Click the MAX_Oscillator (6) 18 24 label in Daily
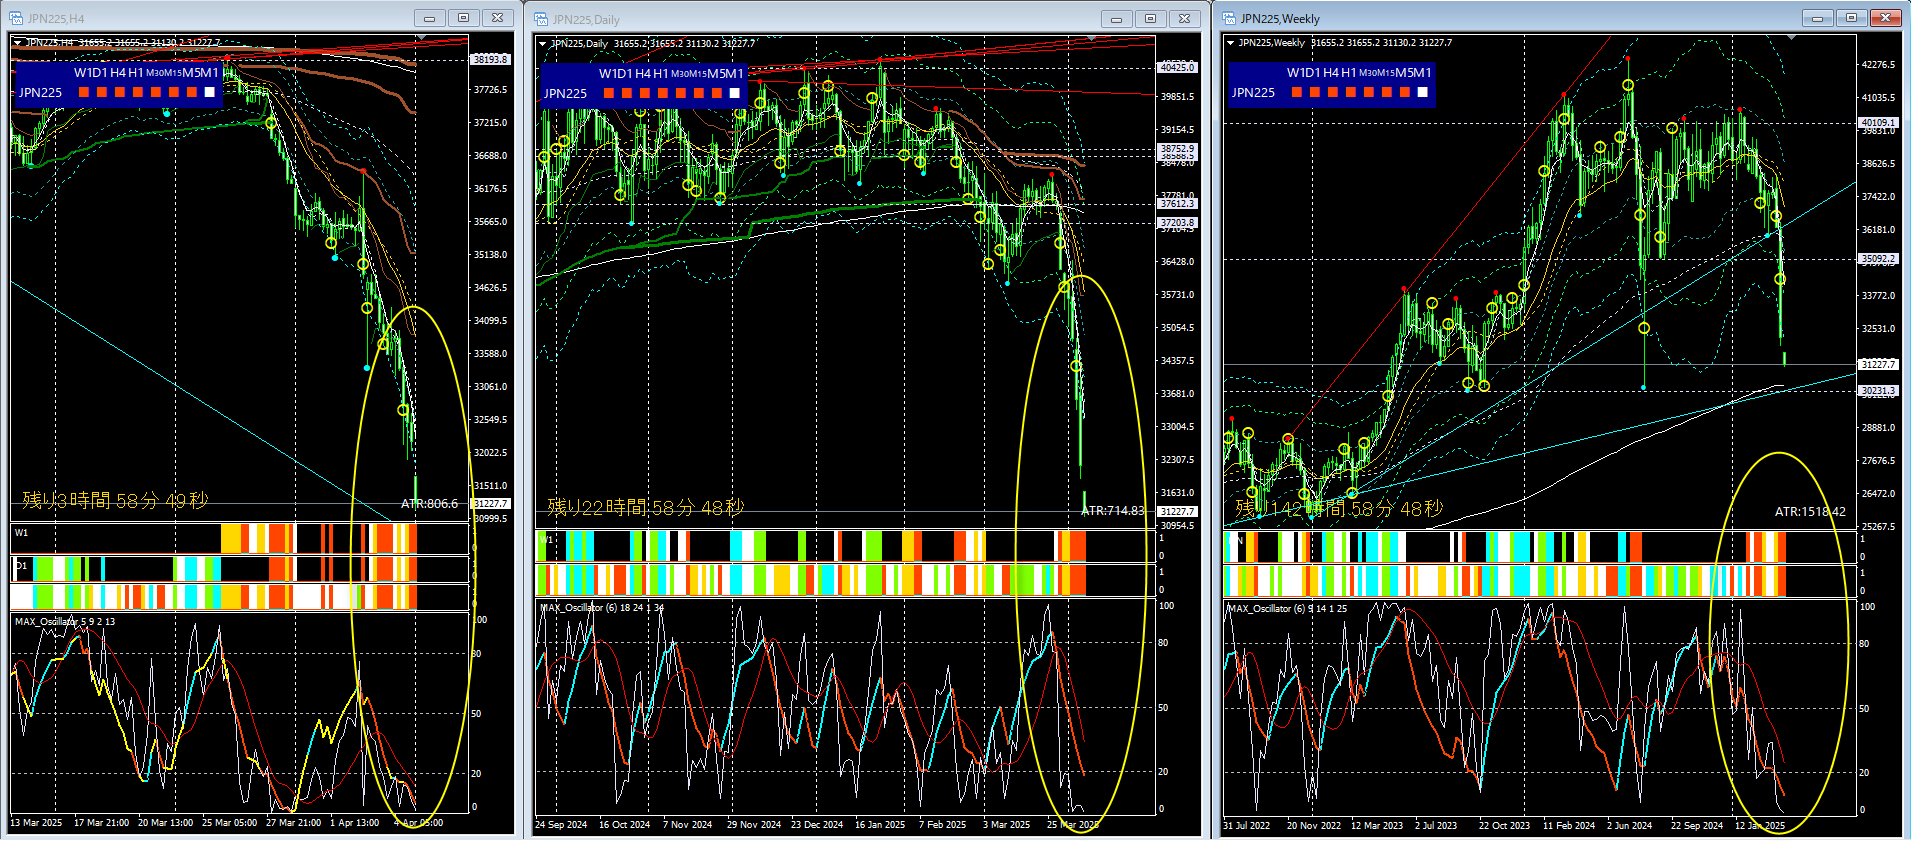 pos(602,607)
